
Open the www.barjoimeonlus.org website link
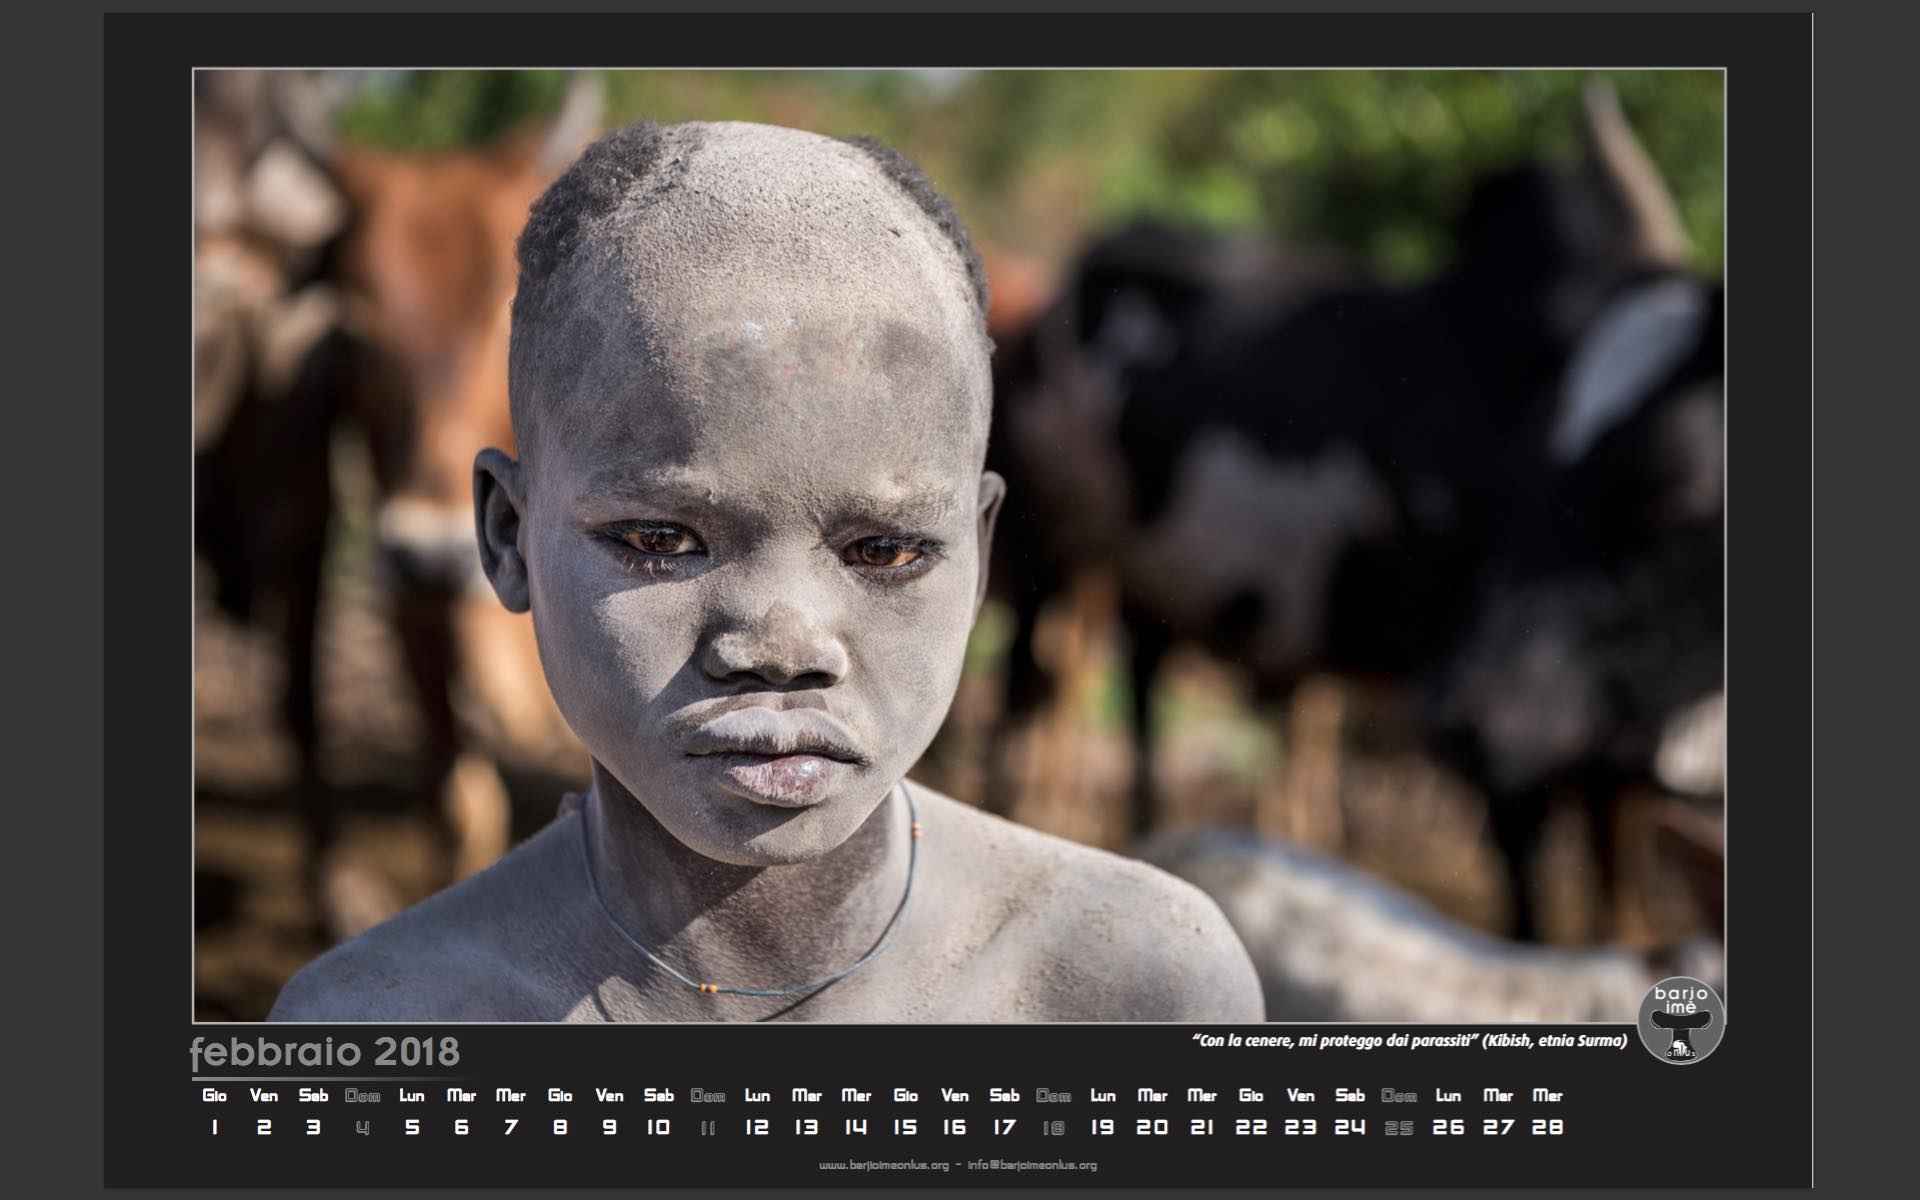[x=883, y=1165]
